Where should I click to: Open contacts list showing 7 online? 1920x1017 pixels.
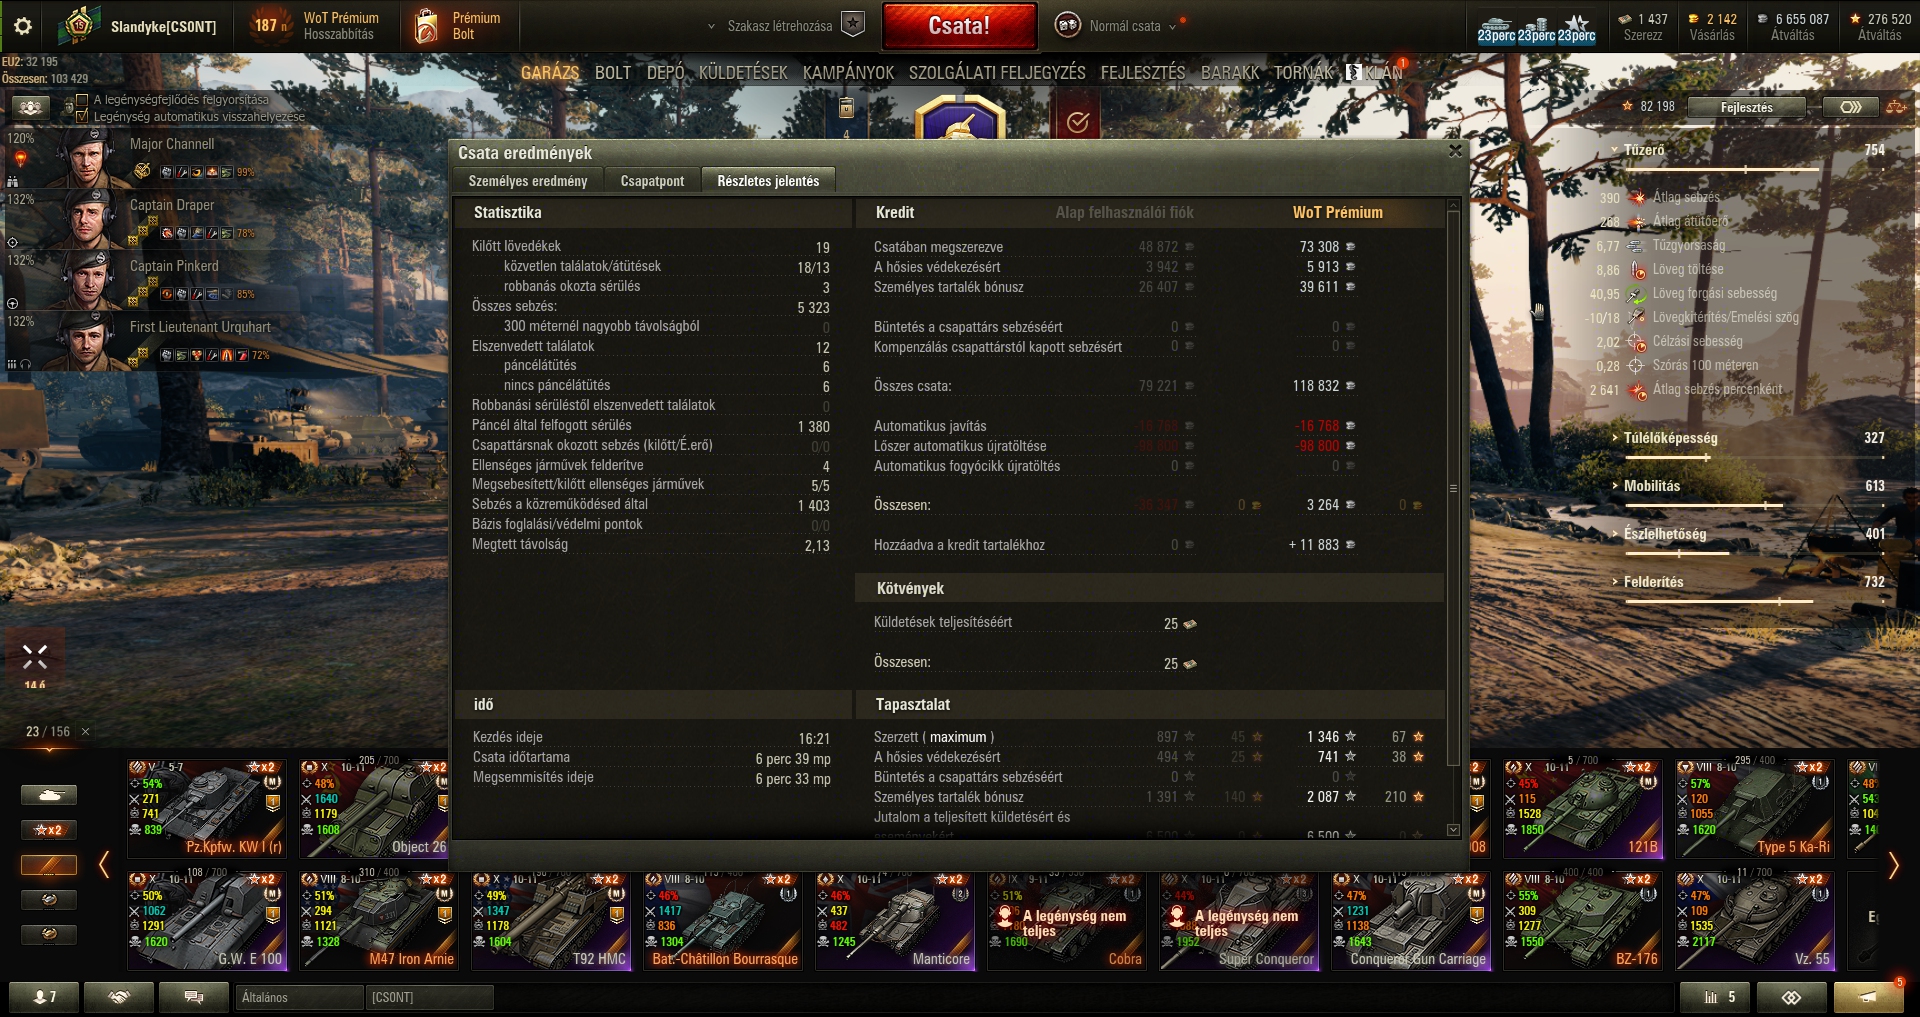[45, 997]
